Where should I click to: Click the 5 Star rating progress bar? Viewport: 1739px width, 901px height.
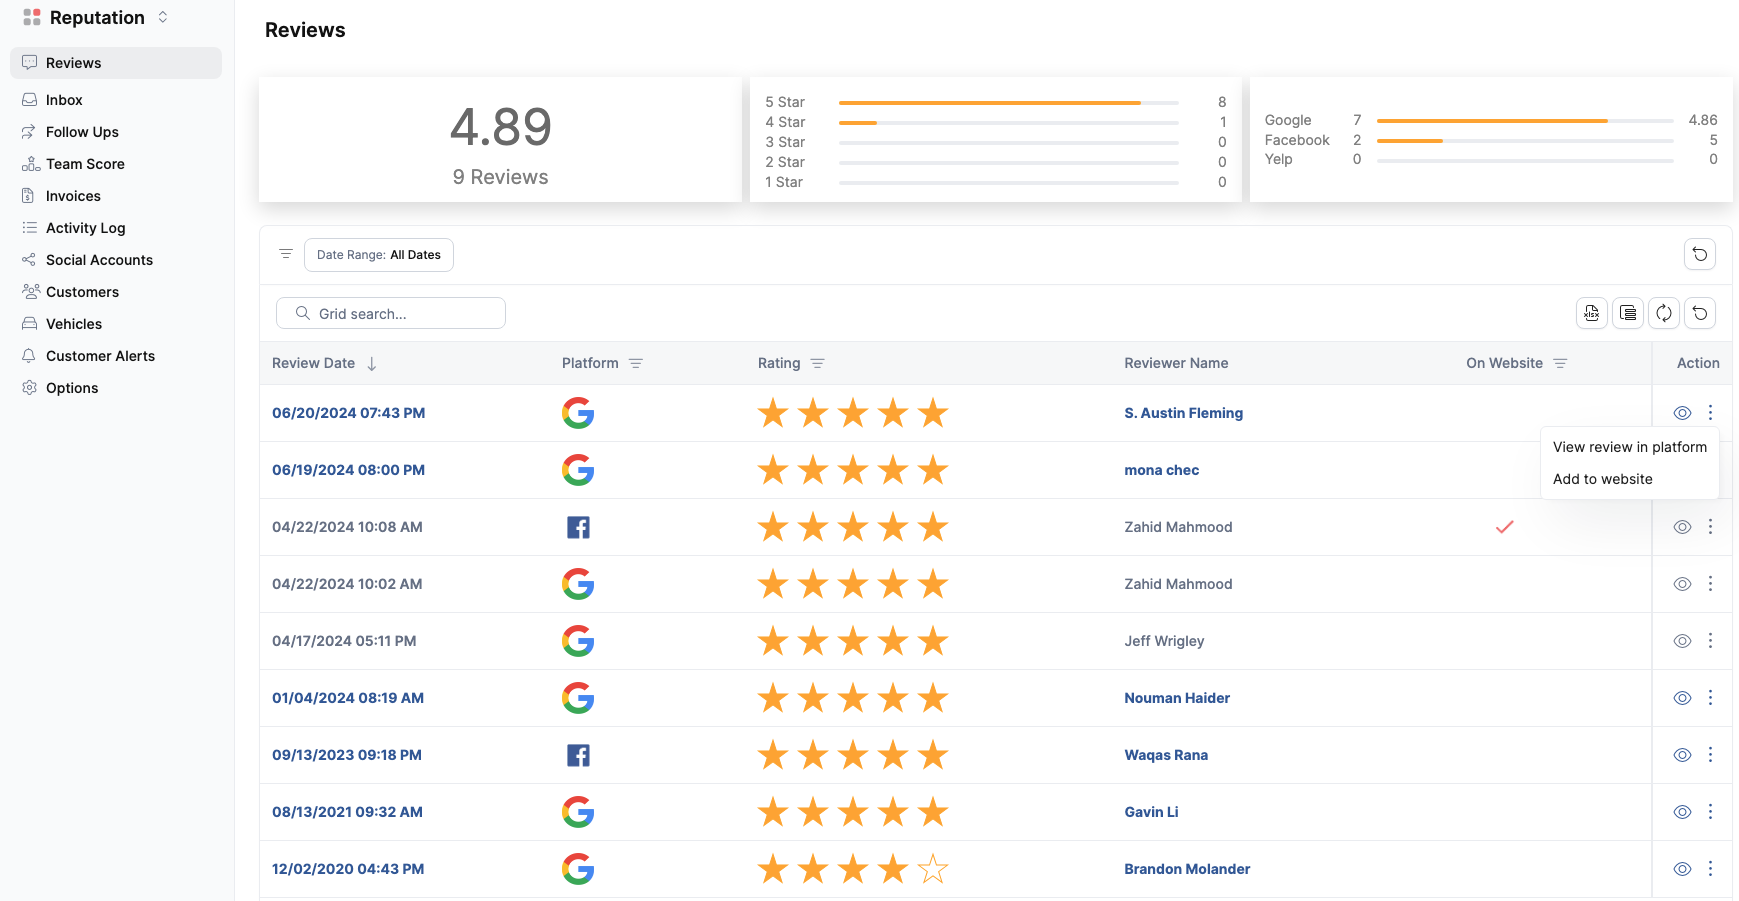click(1008, 102)
